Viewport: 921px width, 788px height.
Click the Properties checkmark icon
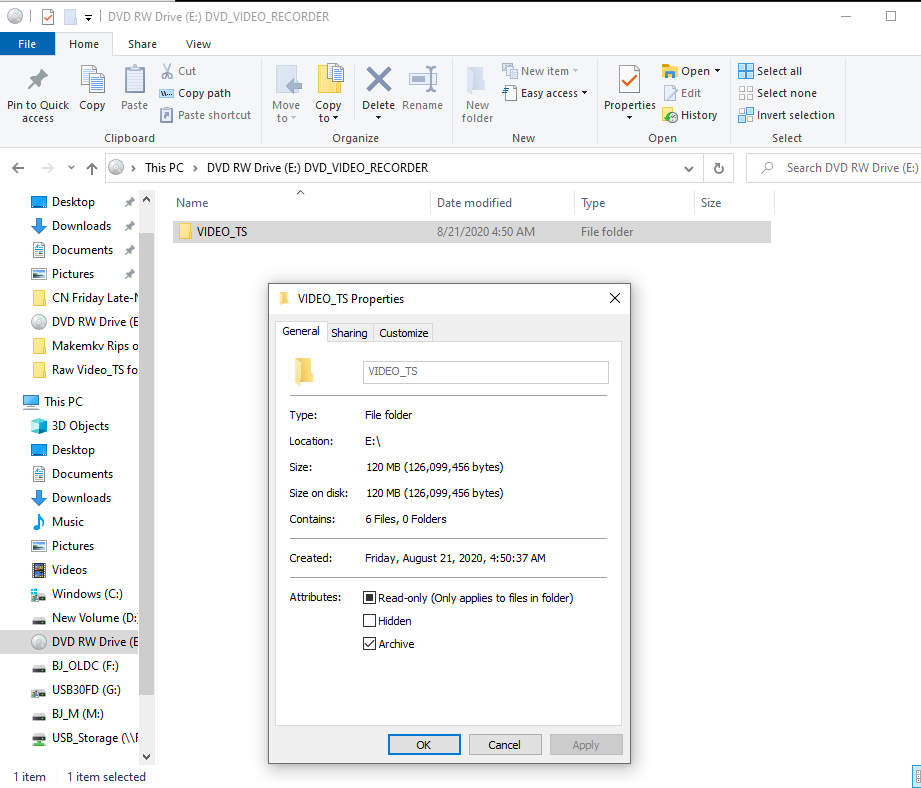[x=630, y=79]
